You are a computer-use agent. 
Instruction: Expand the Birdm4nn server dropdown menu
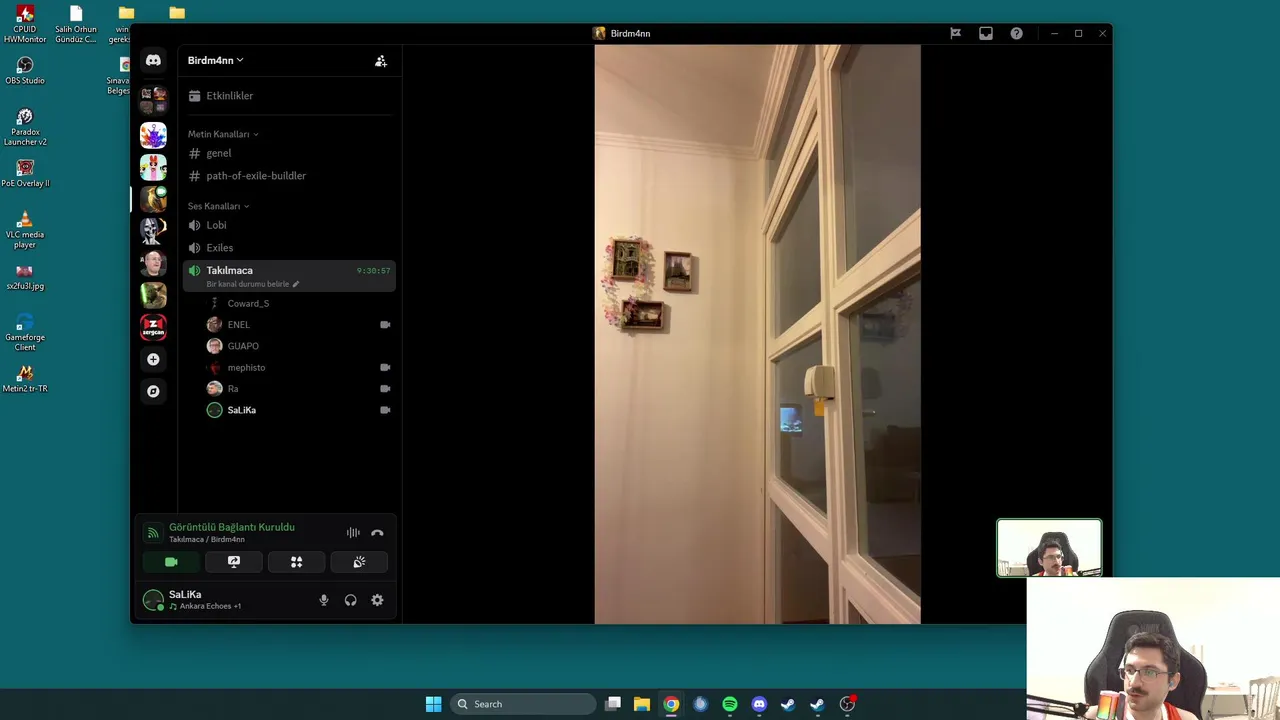click(x=215, y=61)
